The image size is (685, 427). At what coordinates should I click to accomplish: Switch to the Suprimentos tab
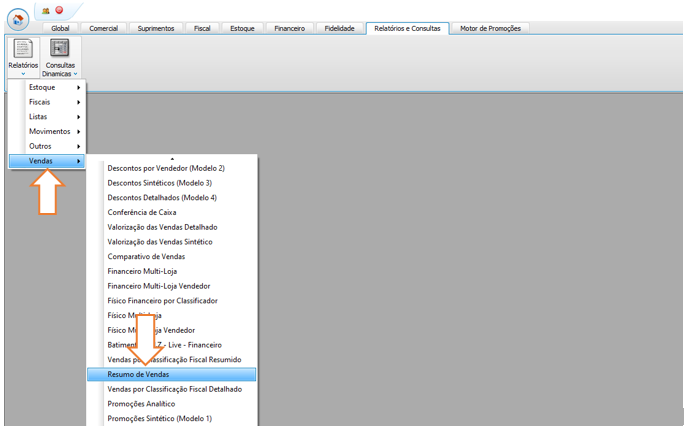[156, 28]
